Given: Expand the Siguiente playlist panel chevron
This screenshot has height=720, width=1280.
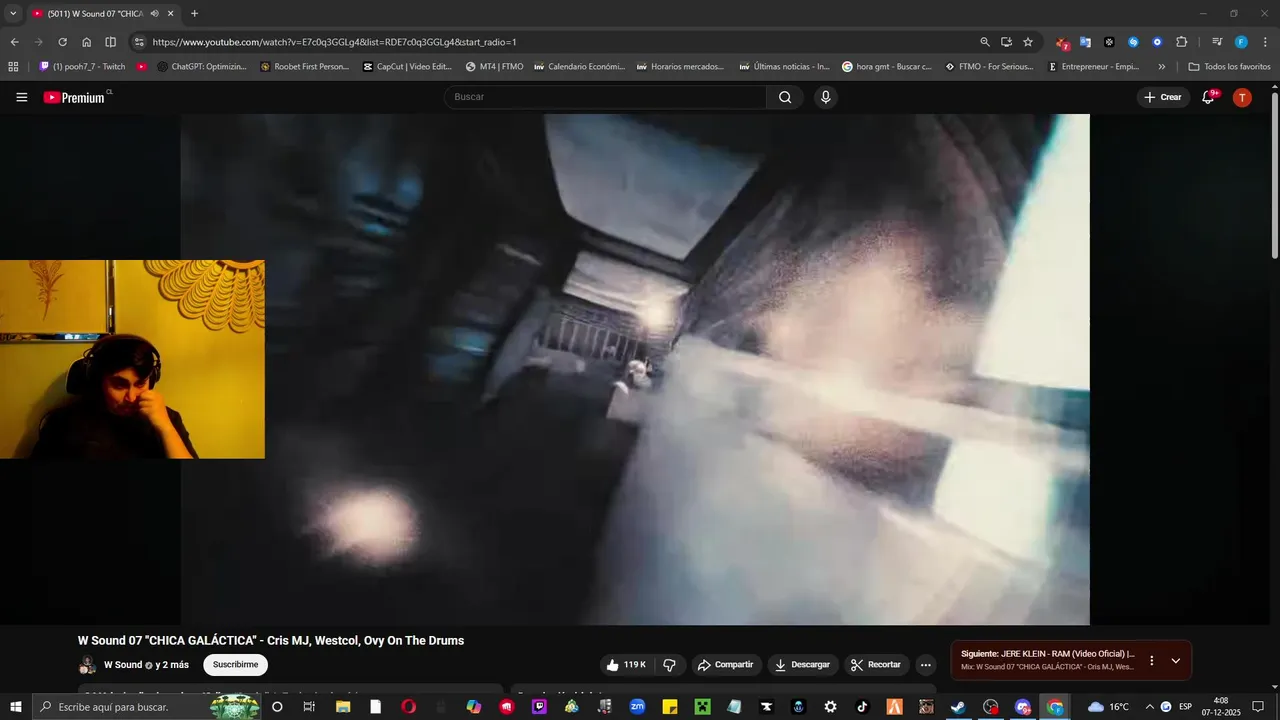Looking at the screenshot, I should point(1176,660).
